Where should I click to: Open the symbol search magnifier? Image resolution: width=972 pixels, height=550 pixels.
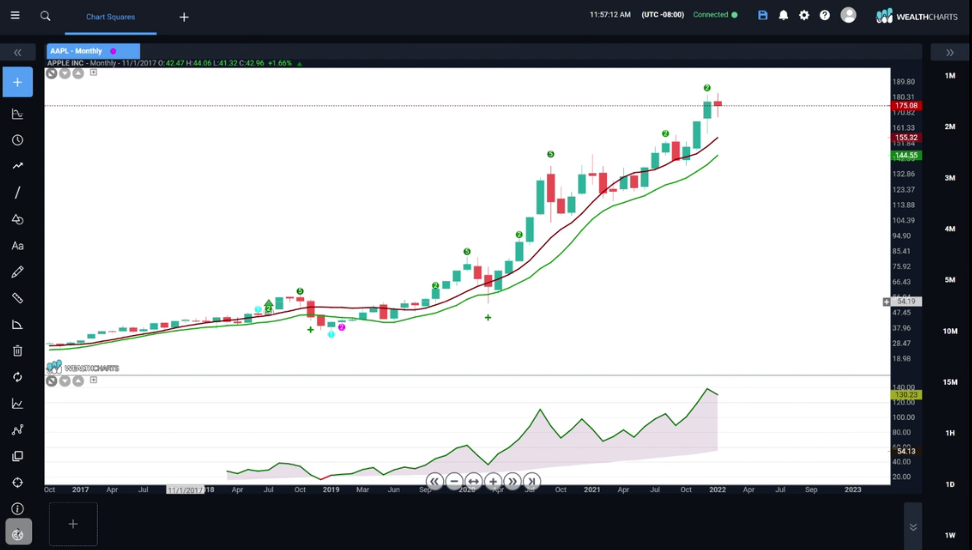coord(45,16)
